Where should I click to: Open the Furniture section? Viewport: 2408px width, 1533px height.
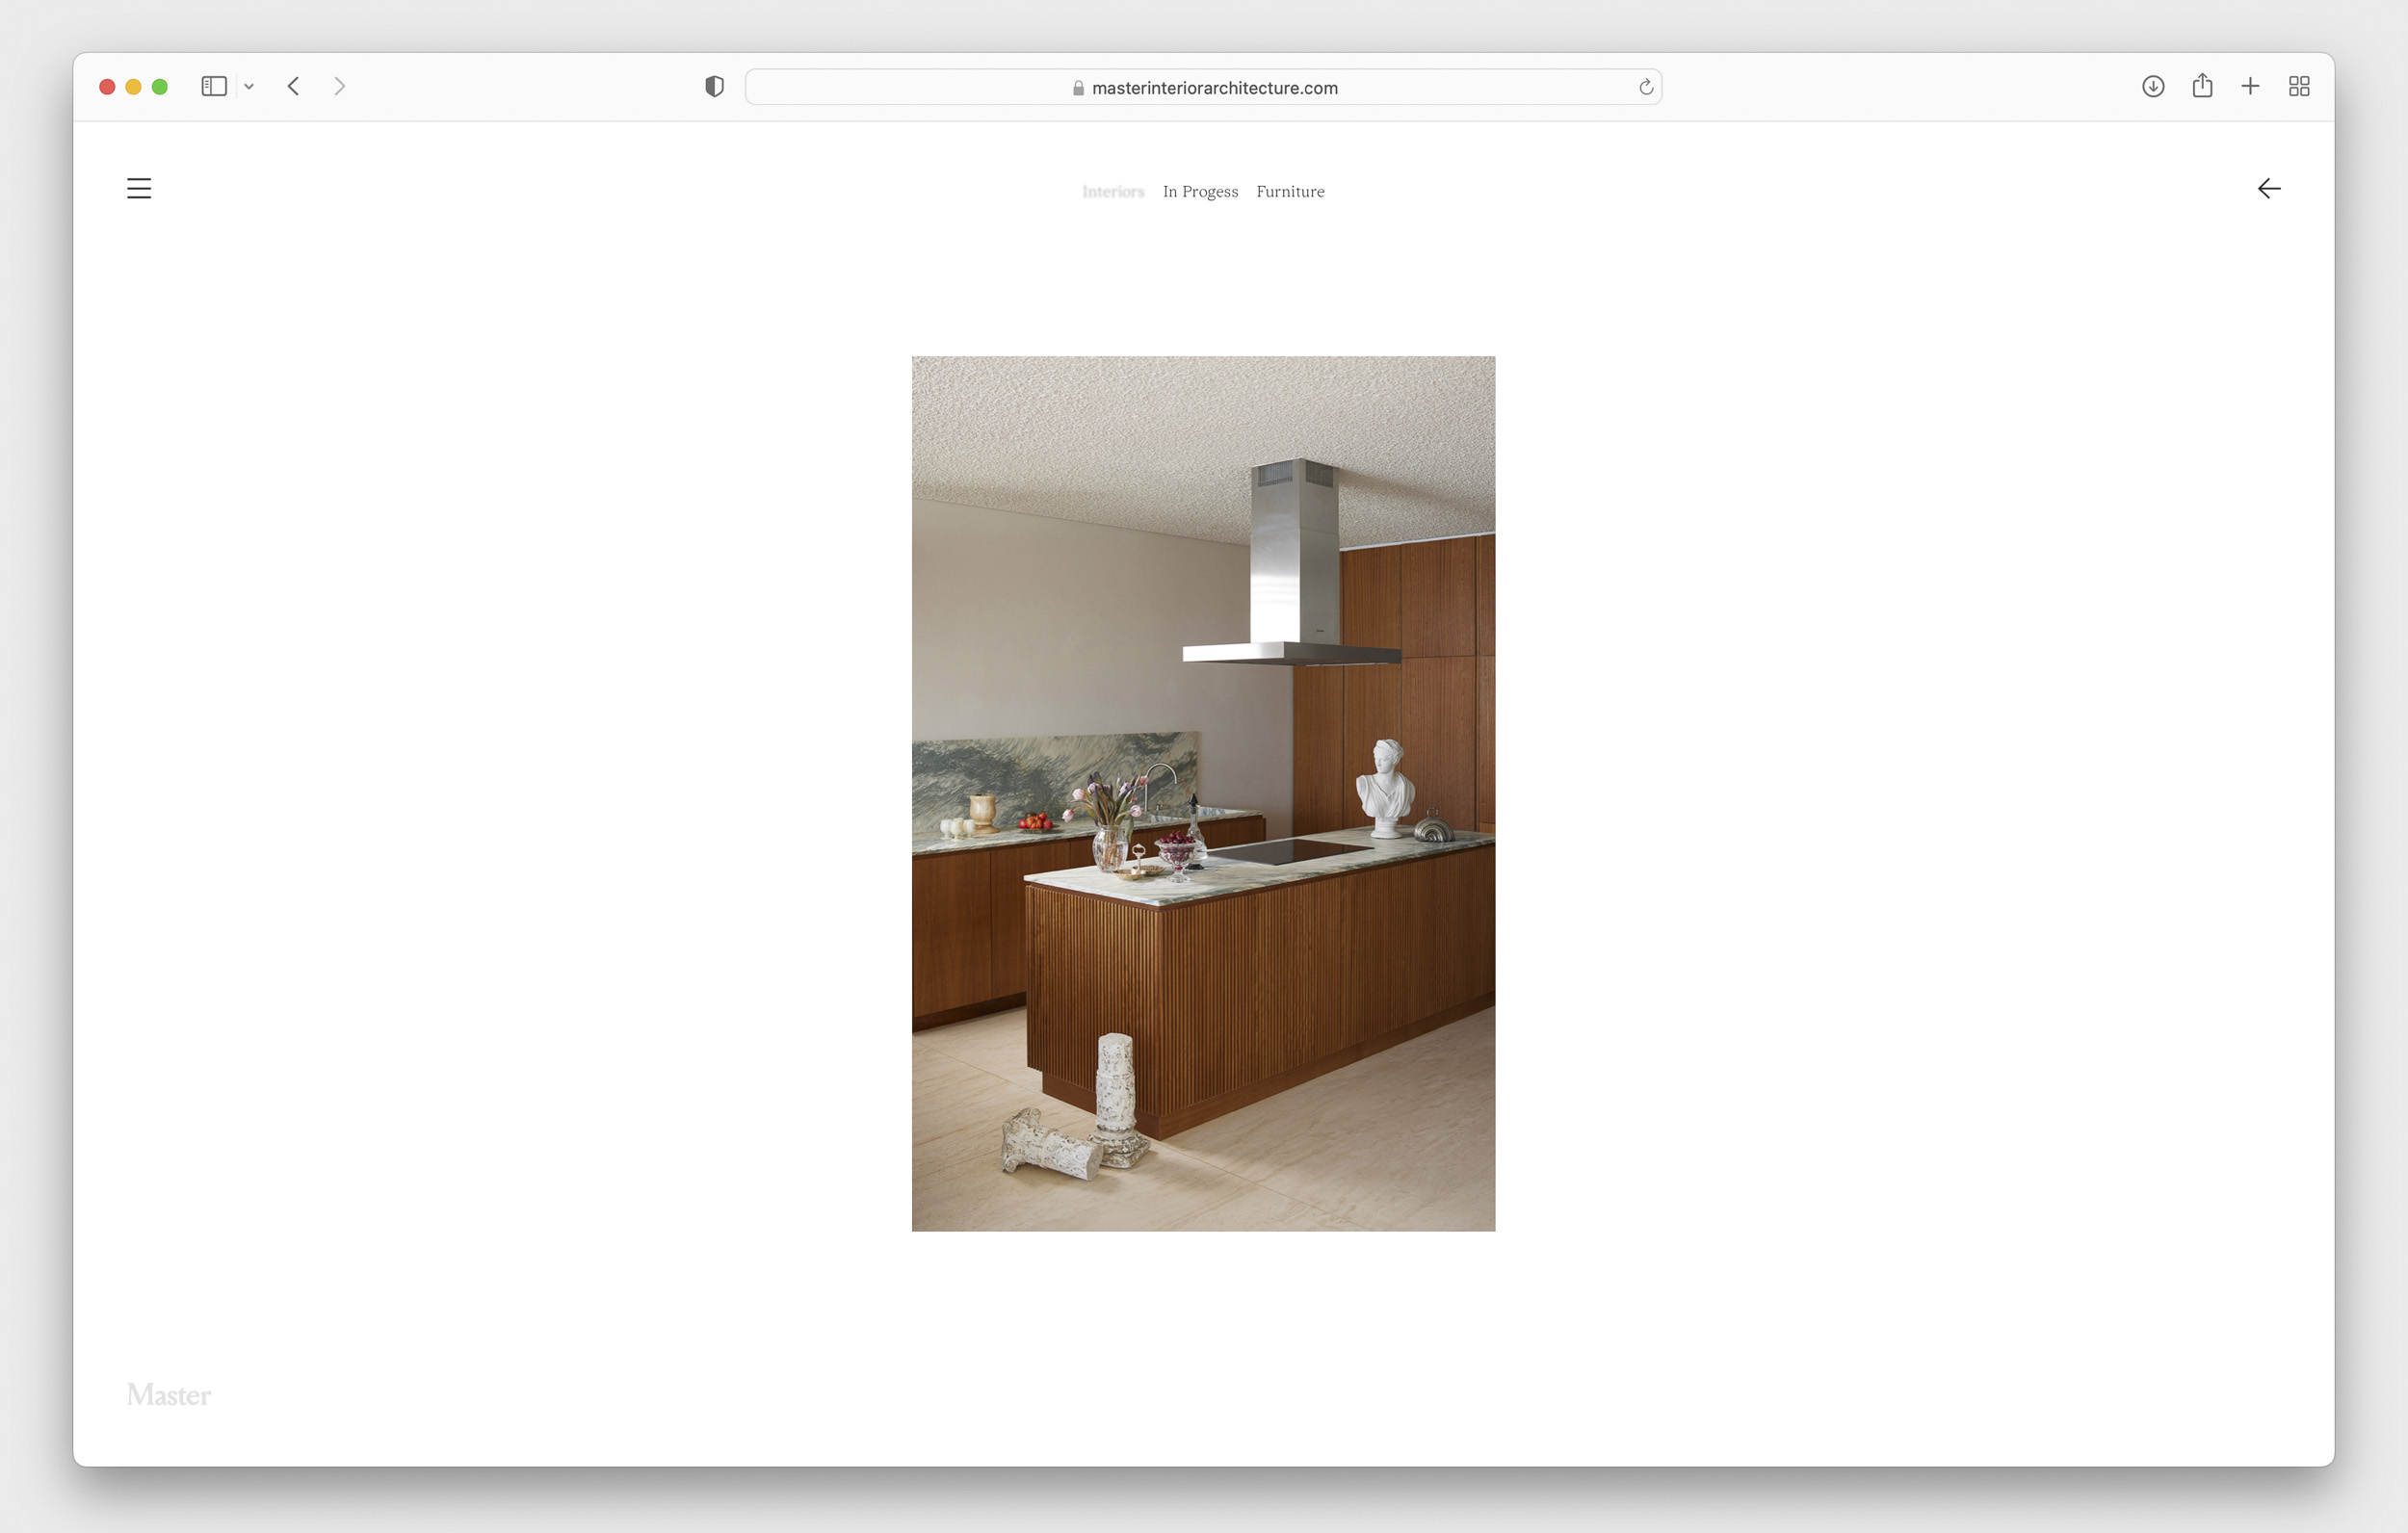click(1290, 191)
